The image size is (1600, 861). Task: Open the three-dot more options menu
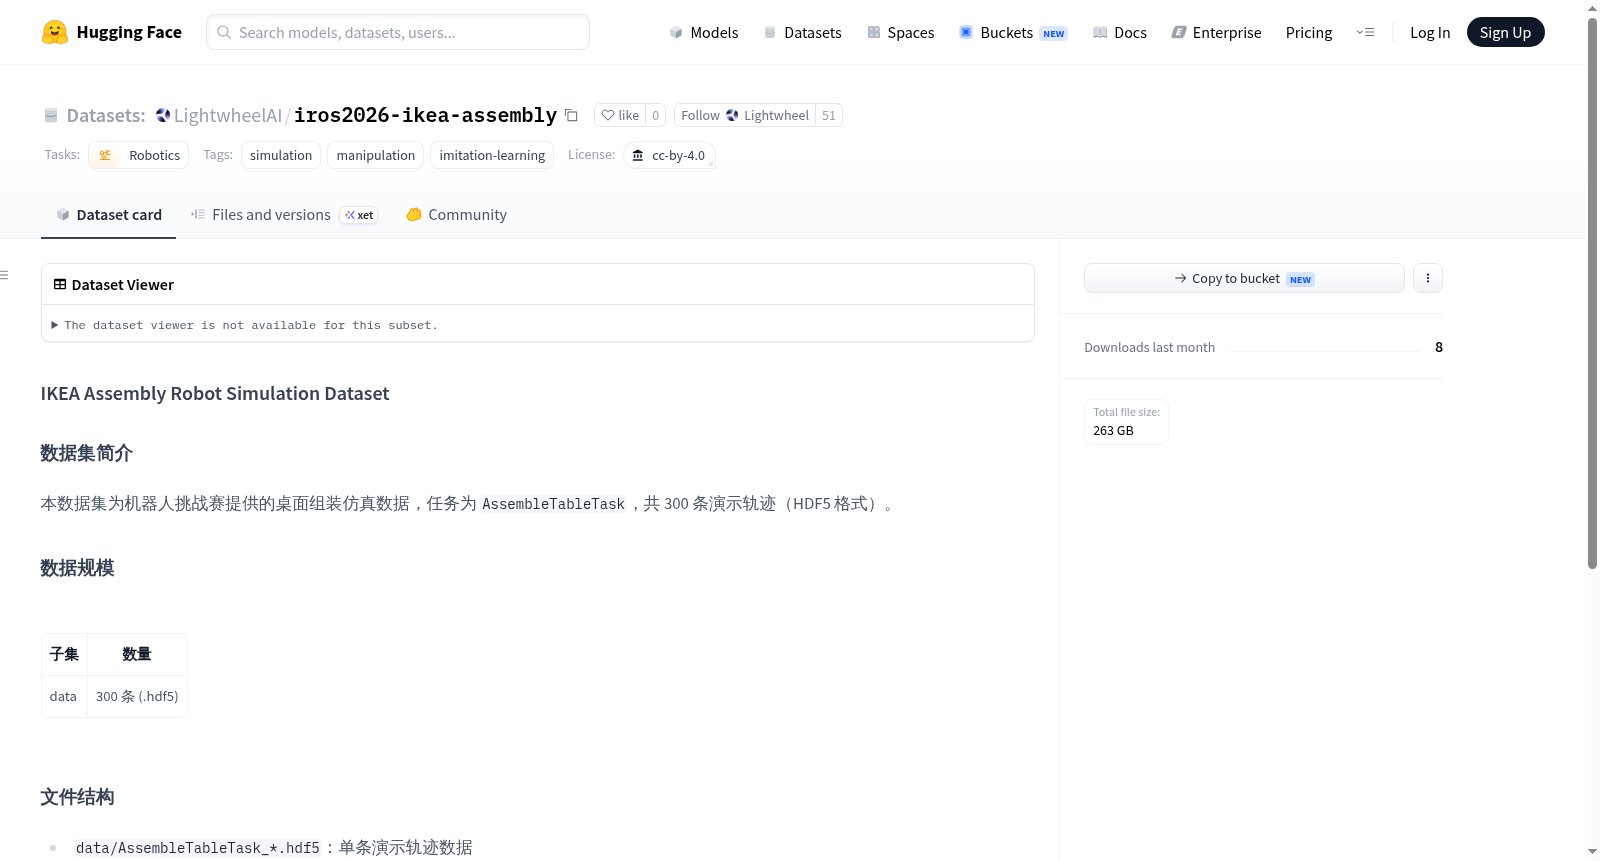pos(1428,278)
